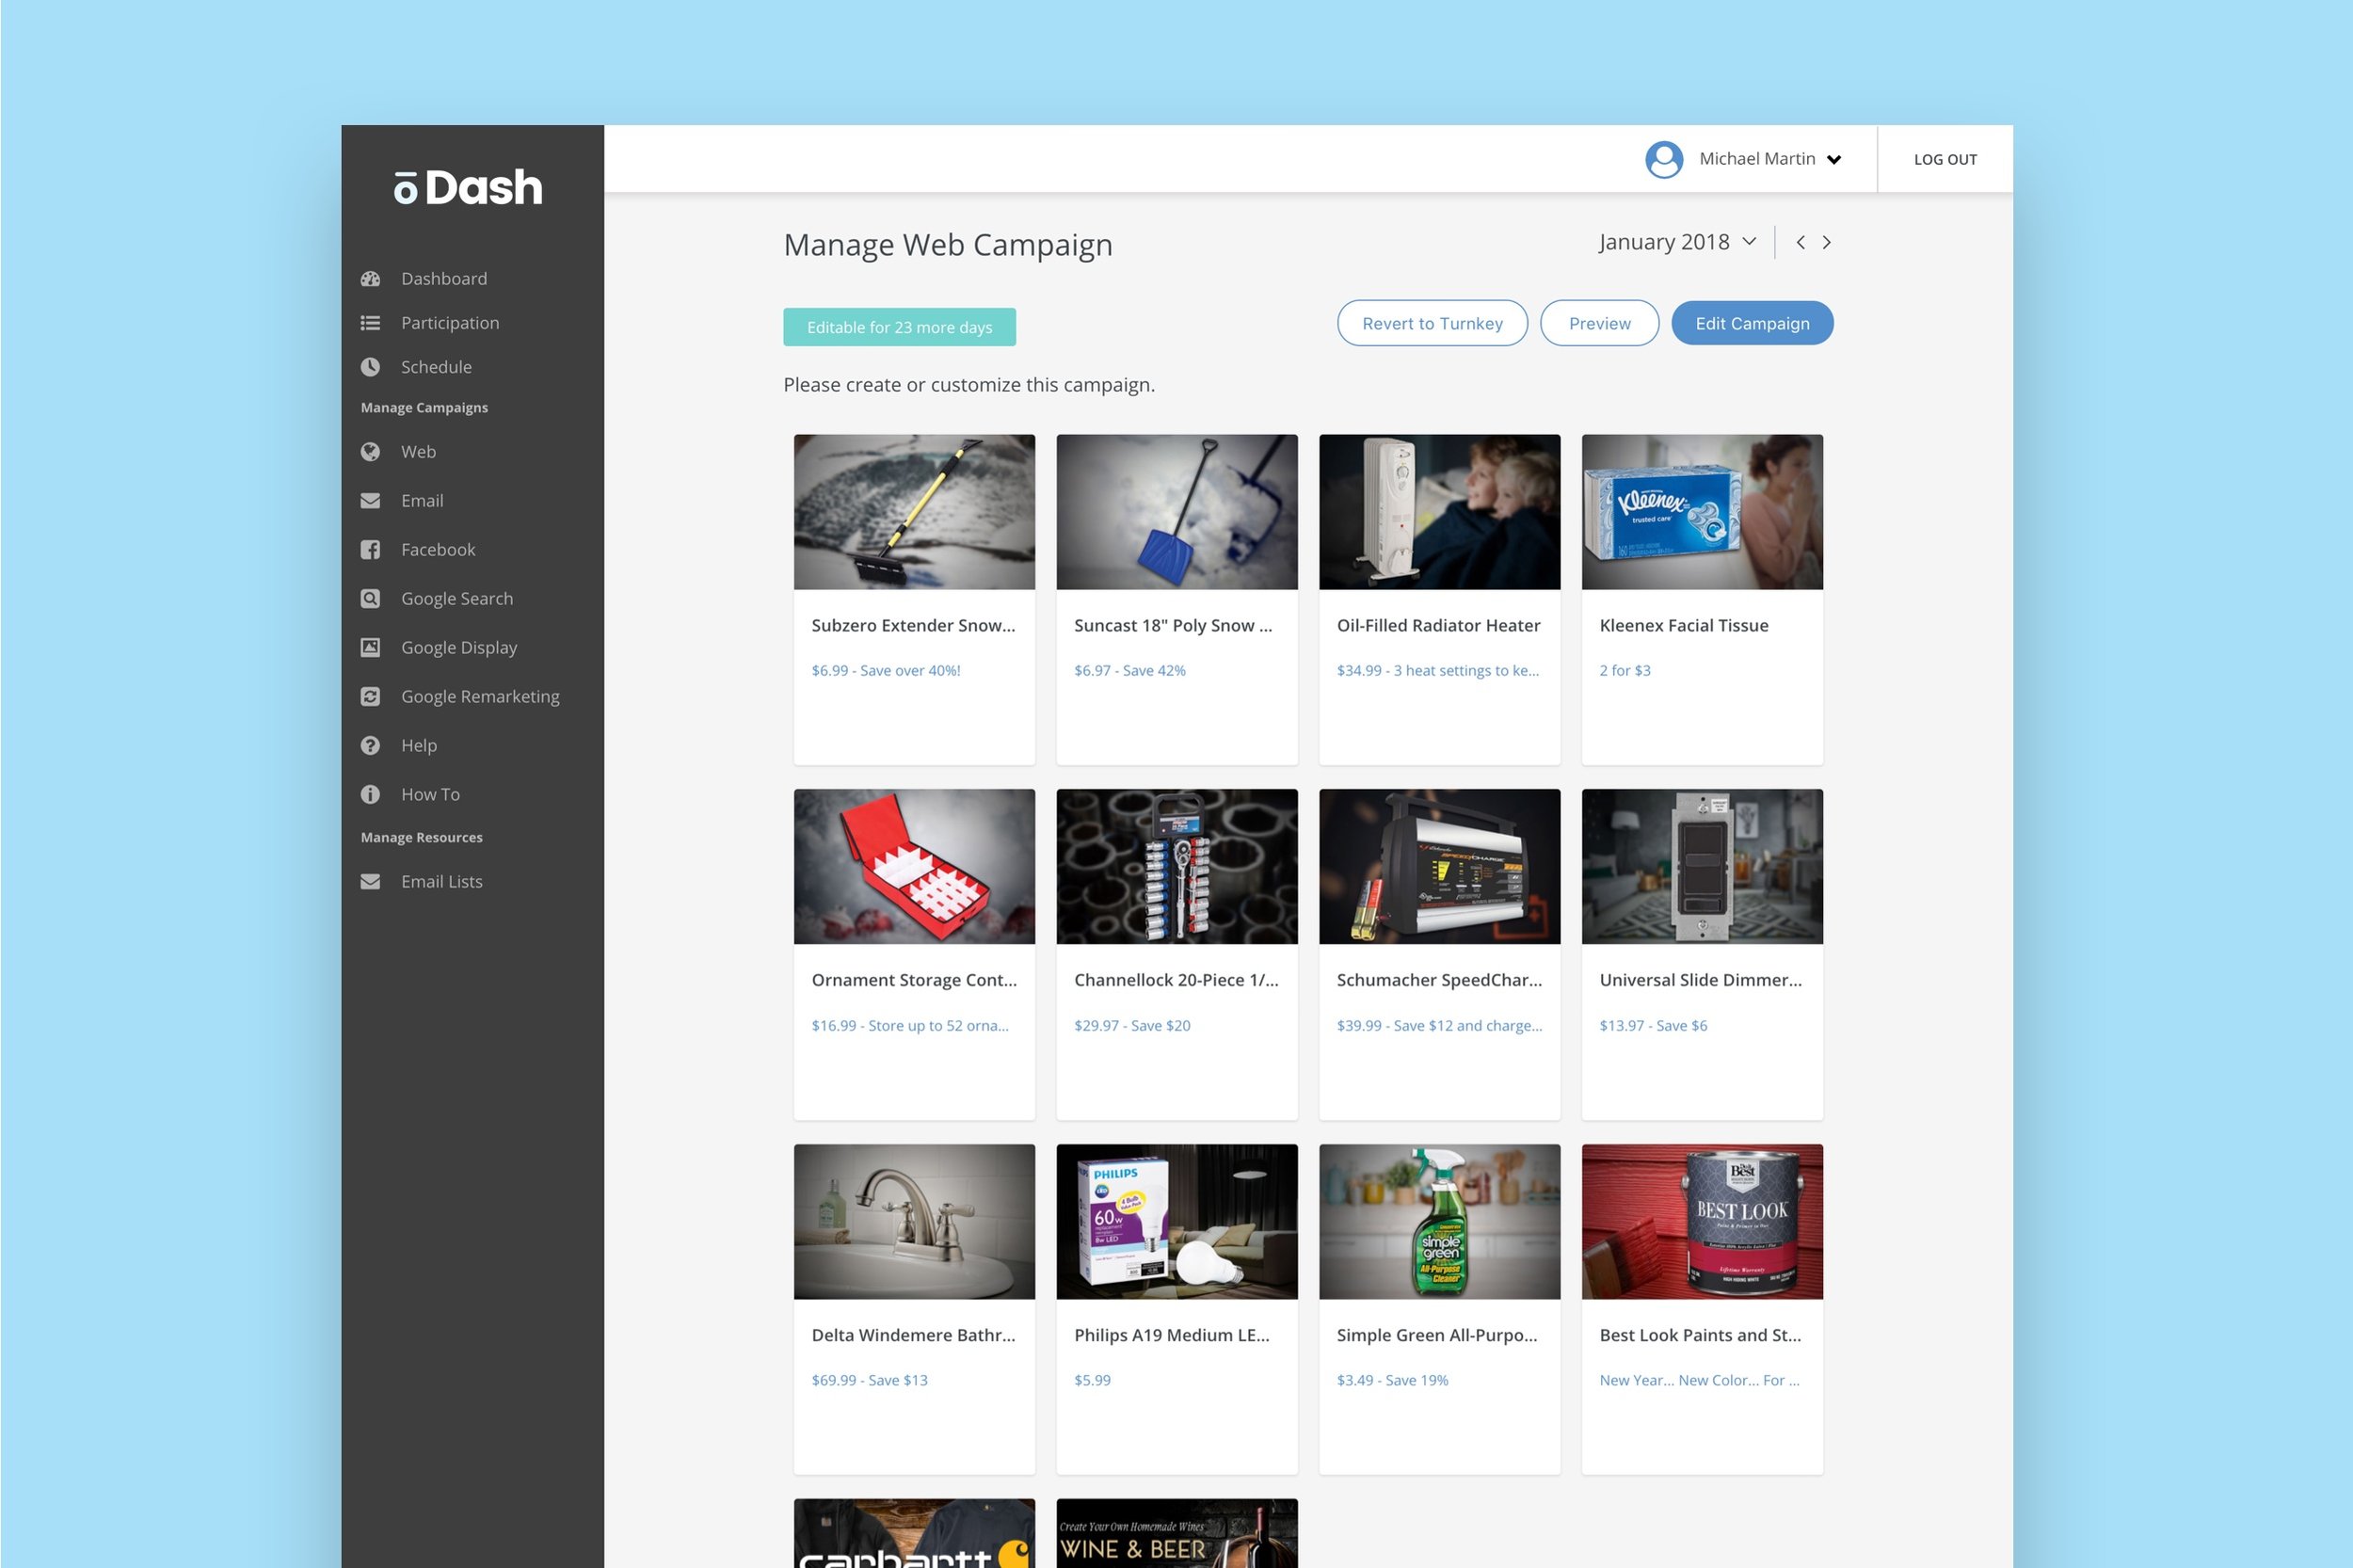
Task: Click the Help question mark icon
Action: [x=370, y=746]
